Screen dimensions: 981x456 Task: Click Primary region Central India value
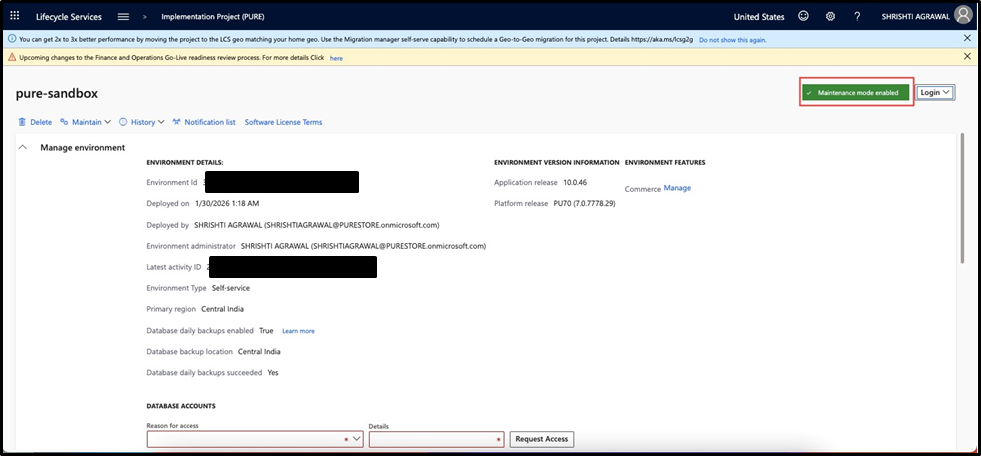223,309
